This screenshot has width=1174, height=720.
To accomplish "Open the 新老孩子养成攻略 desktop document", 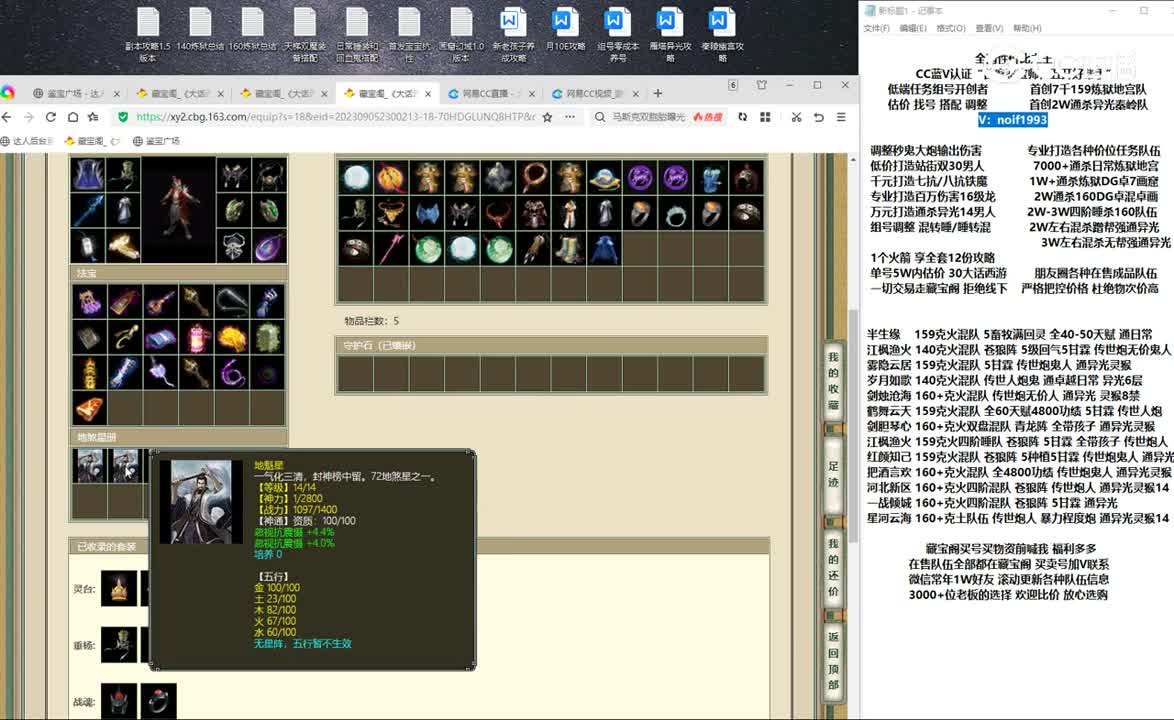I will [513, 34].
